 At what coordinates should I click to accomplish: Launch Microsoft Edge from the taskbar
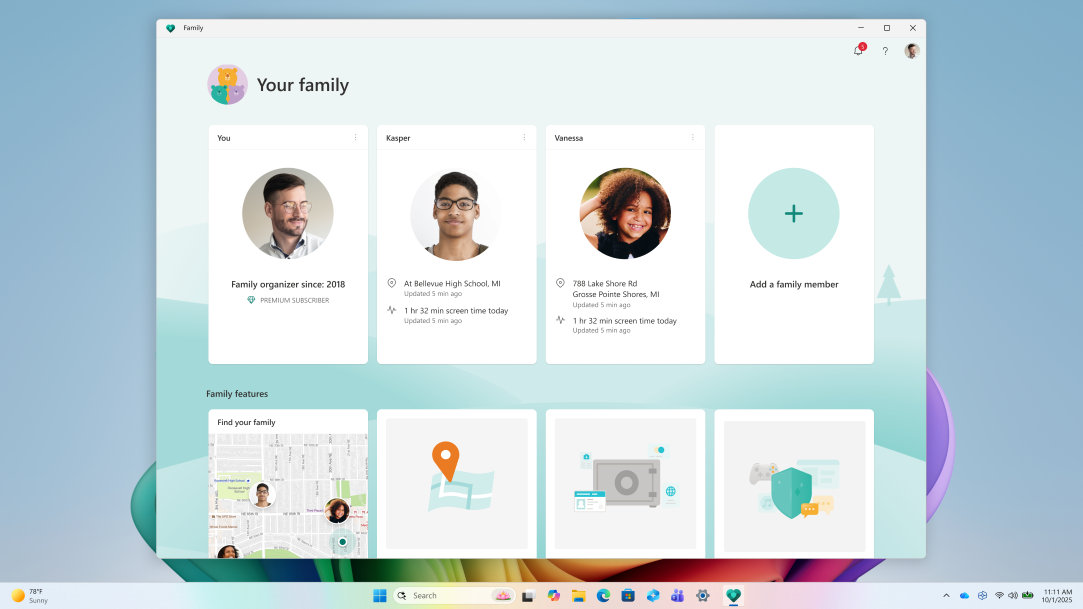602,595
